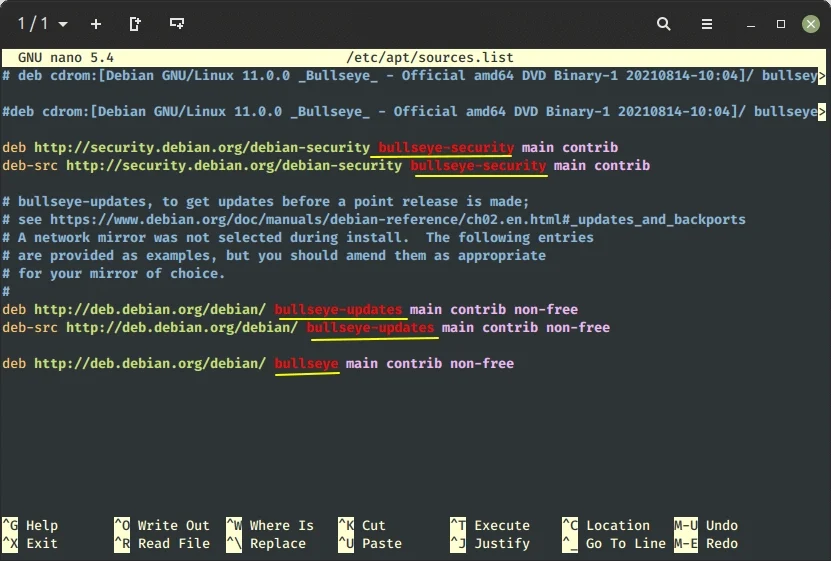Place cursor on bullseye-security in deb-src line

point(478,165)
